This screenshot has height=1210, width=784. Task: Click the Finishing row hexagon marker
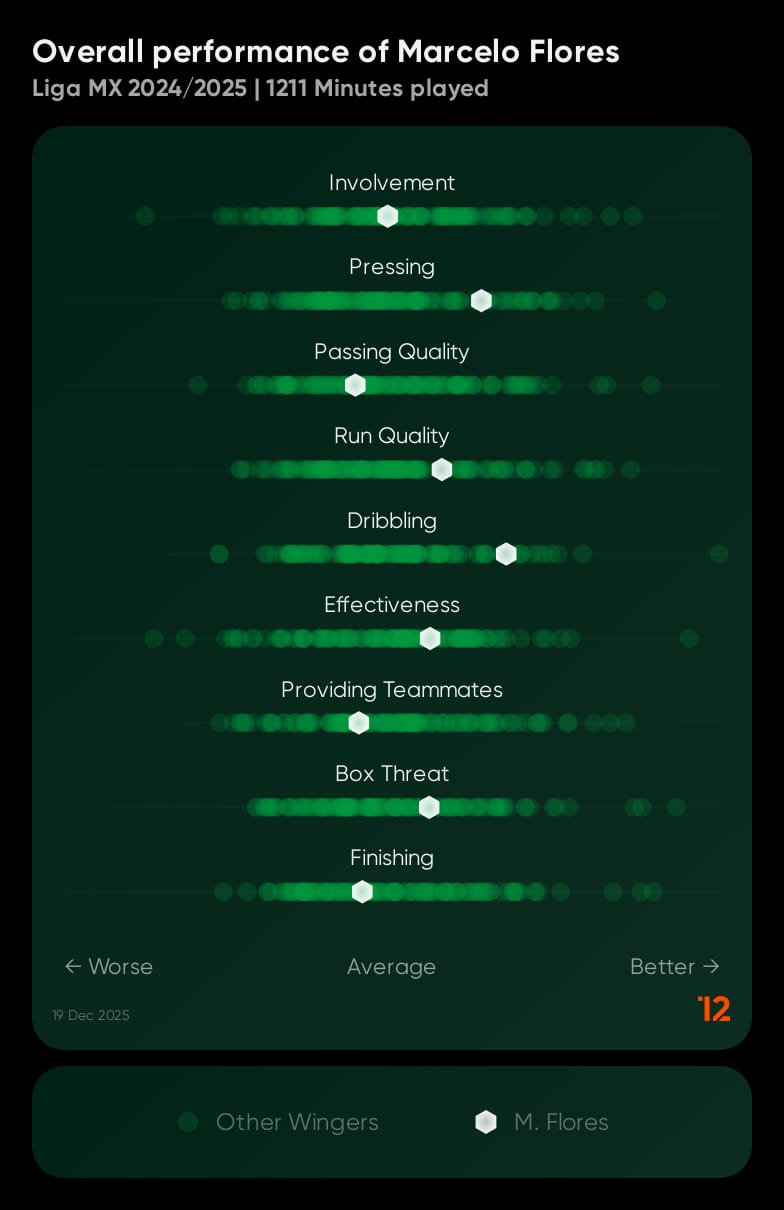coord(363,891)
